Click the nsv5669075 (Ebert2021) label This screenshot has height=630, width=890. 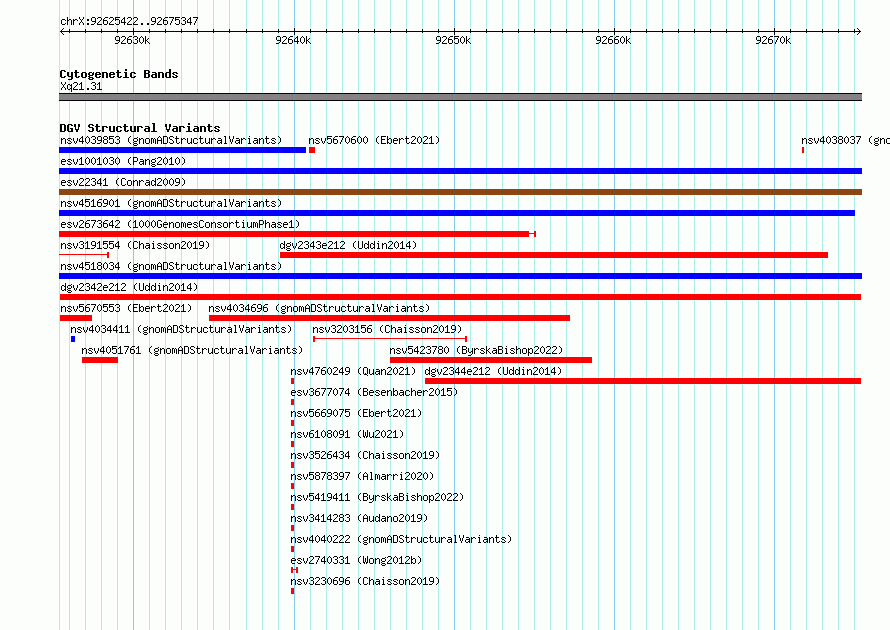coord(356,413)
